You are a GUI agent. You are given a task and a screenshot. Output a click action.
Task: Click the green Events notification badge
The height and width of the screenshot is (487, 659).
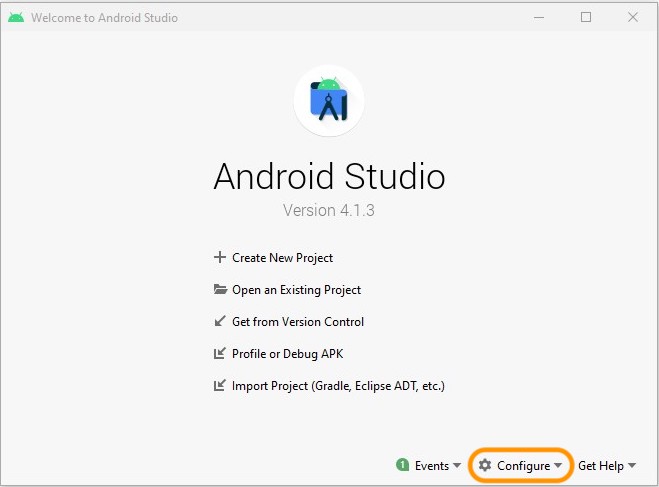402,465
